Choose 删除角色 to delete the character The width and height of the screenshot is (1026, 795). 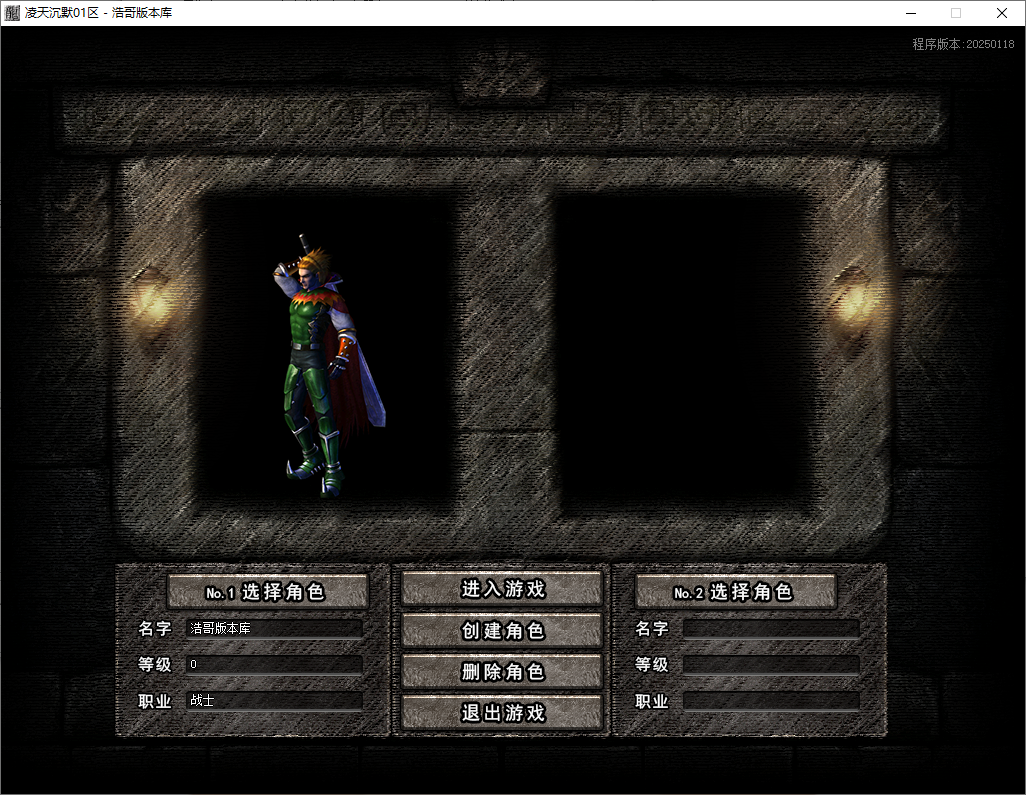pyautogui.click(x=502, y=672)
